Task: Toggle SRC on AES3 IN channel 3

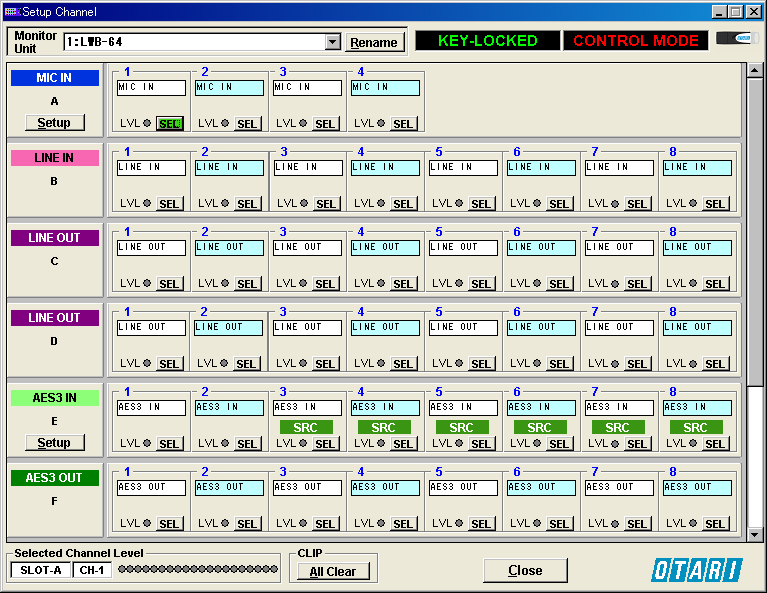Action: (x=306, y=427)
